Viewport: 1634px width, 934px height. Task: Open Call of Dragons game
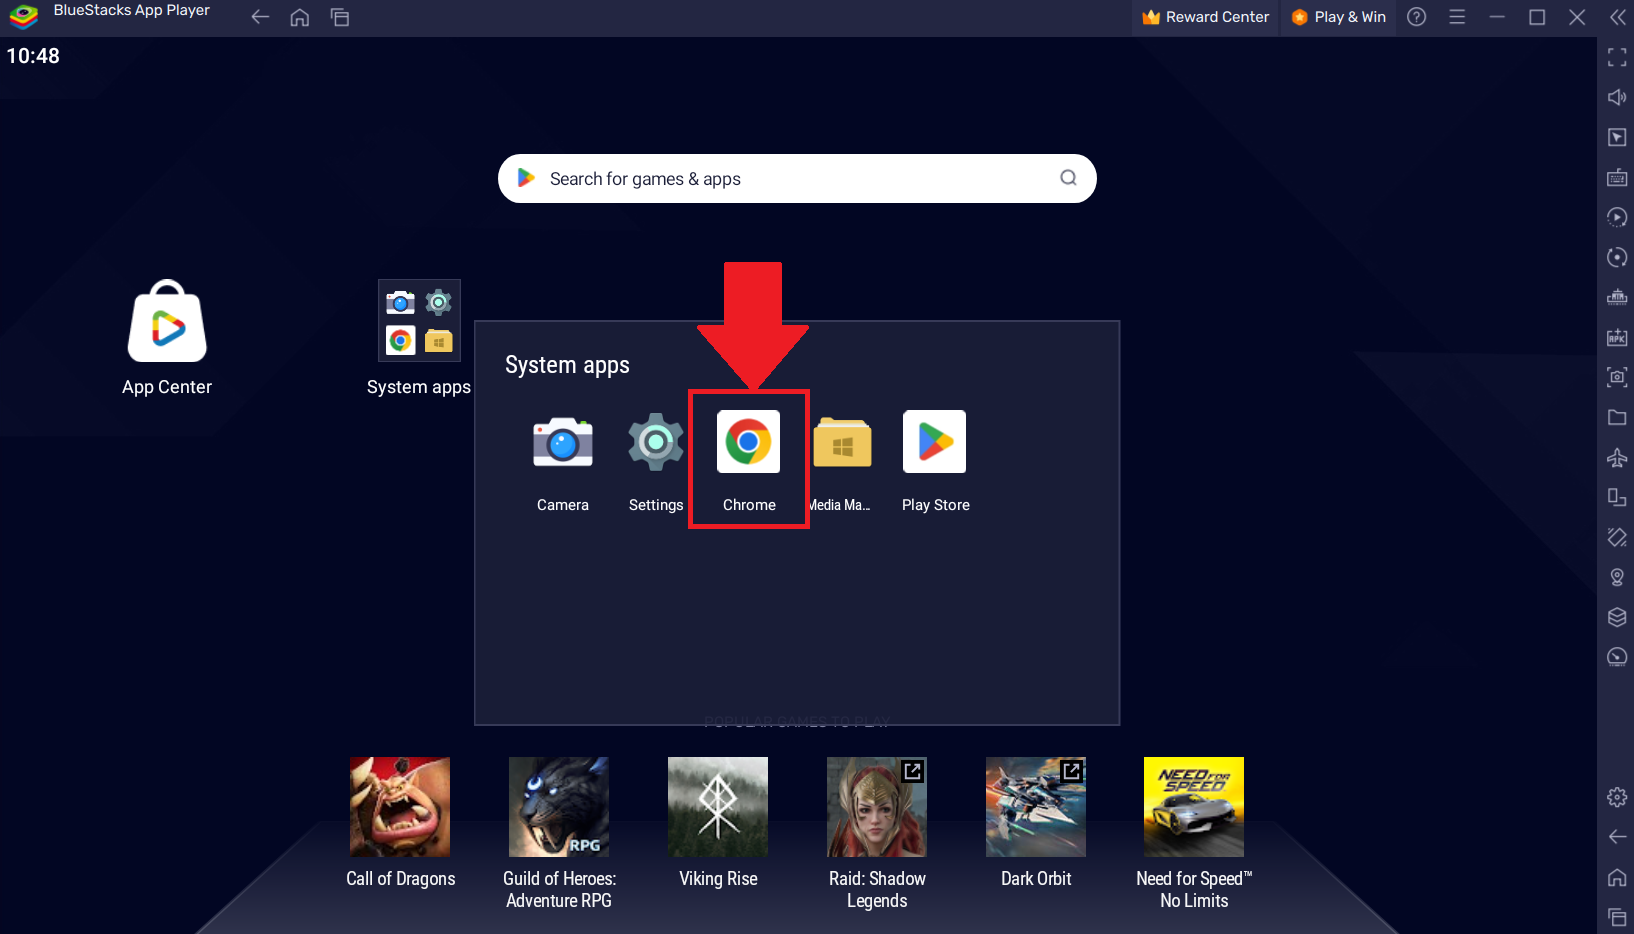click(400, 806)
